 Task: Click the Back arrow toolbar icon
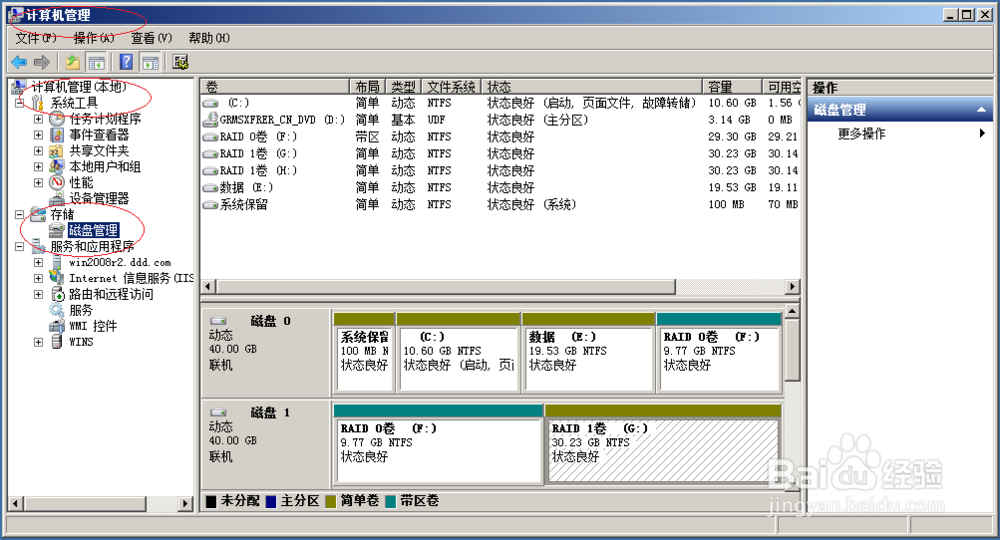click(19, 62)
